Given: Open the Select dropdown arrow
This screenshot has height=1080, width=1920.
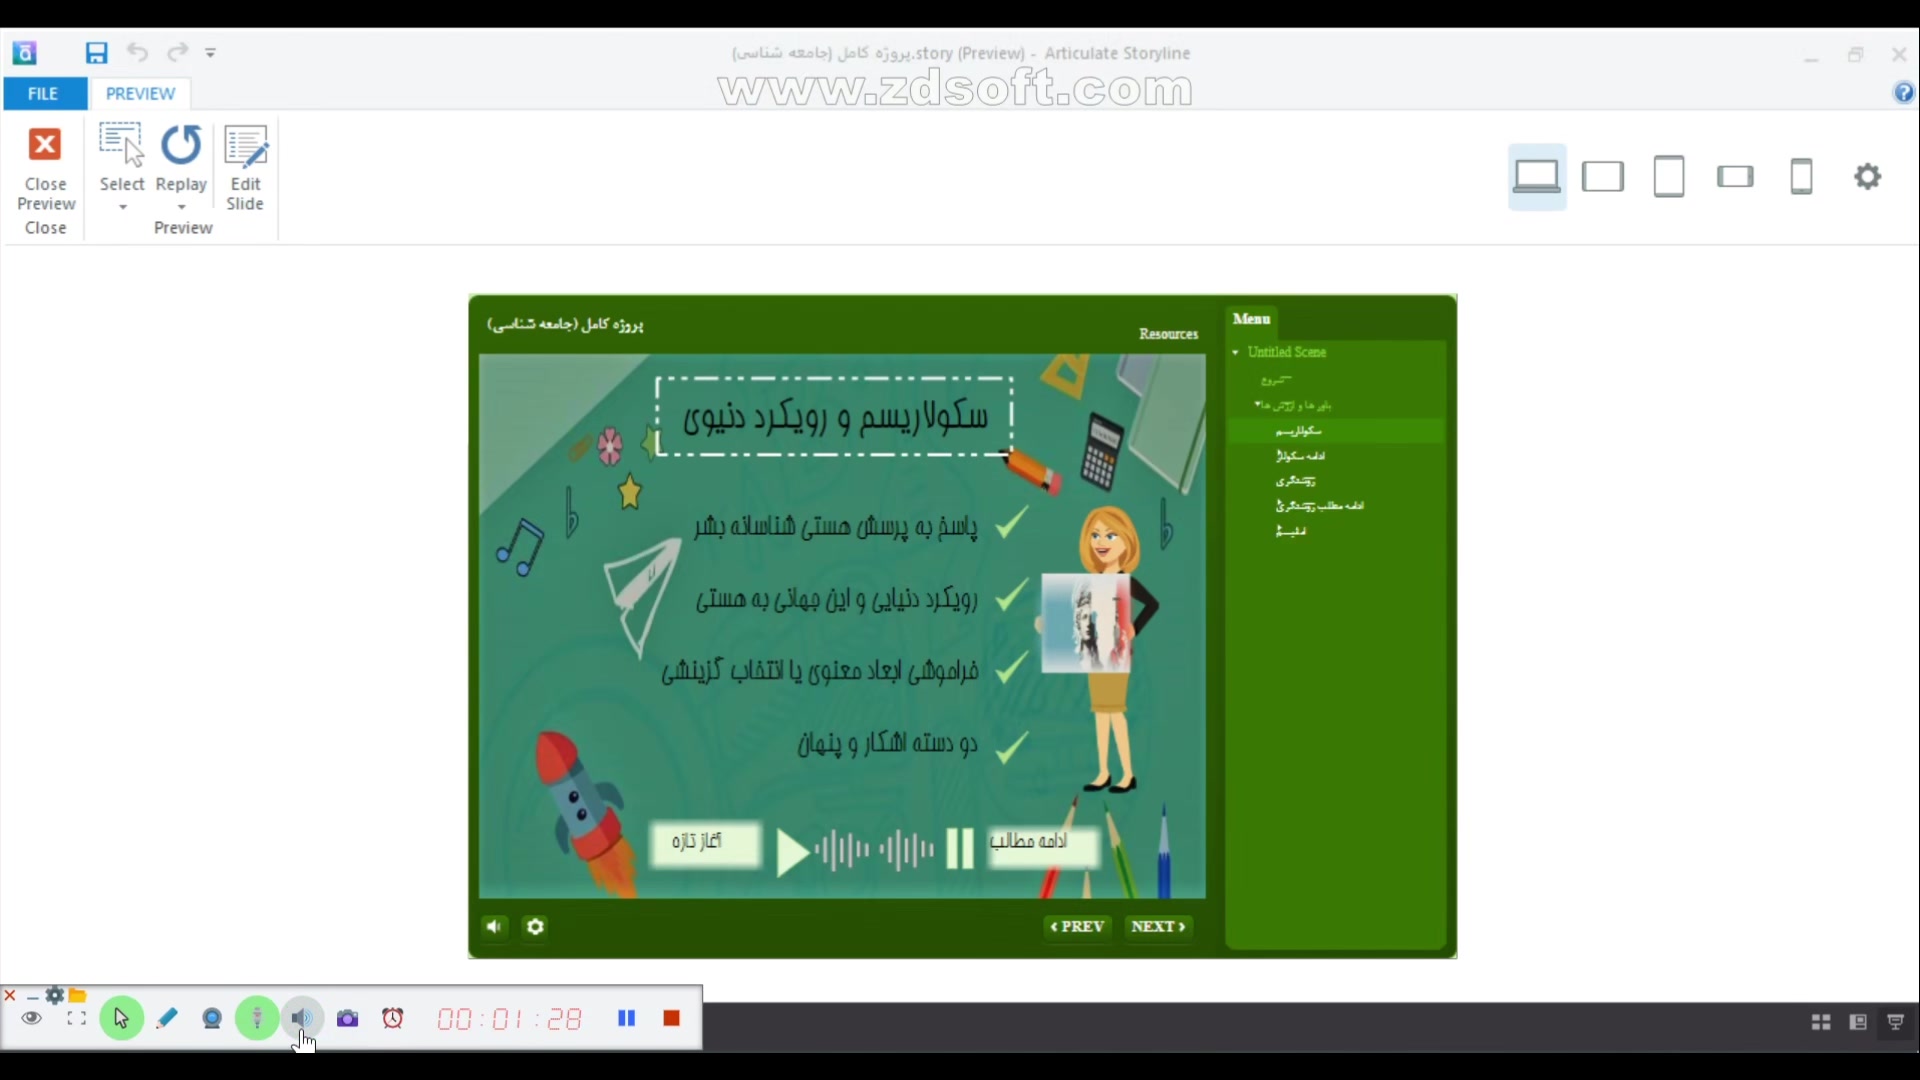Looking at the screenshot, I should (x=123, y=207).
